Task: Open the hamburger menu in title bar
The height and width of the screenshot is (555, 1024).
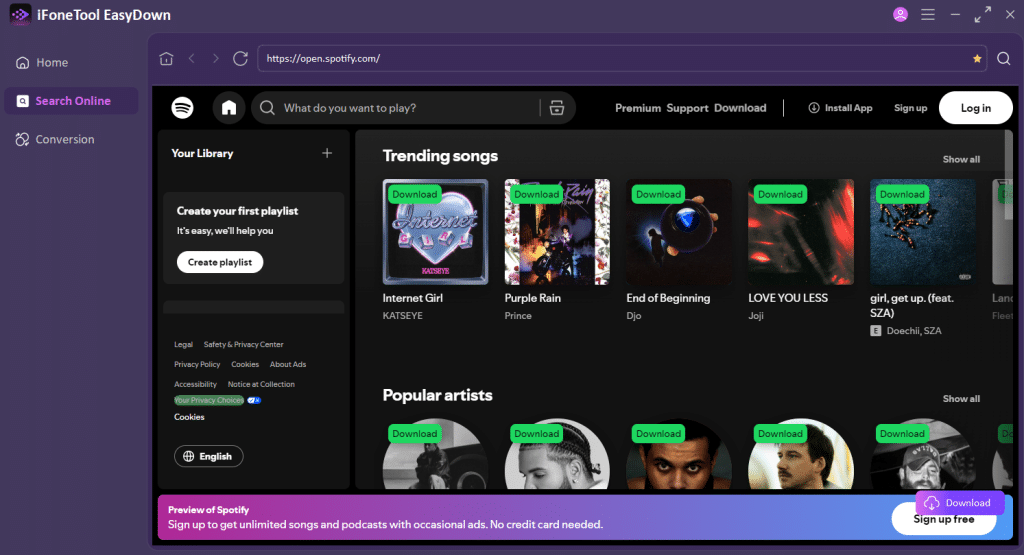Action: point(927,15)
